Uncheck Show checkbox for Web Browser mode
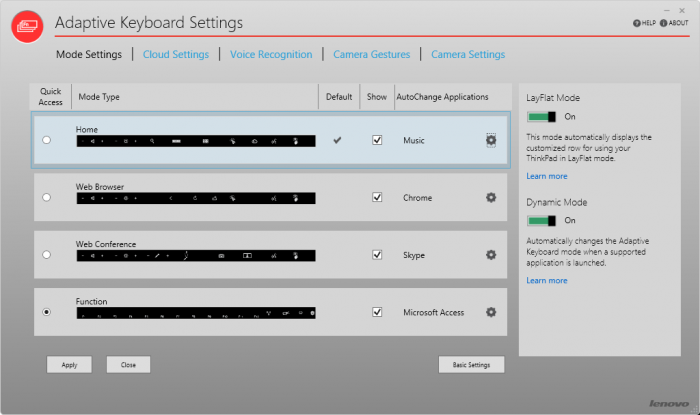This screenshot has width=700, height=415. pyautogui.click(x=377, y=198)
